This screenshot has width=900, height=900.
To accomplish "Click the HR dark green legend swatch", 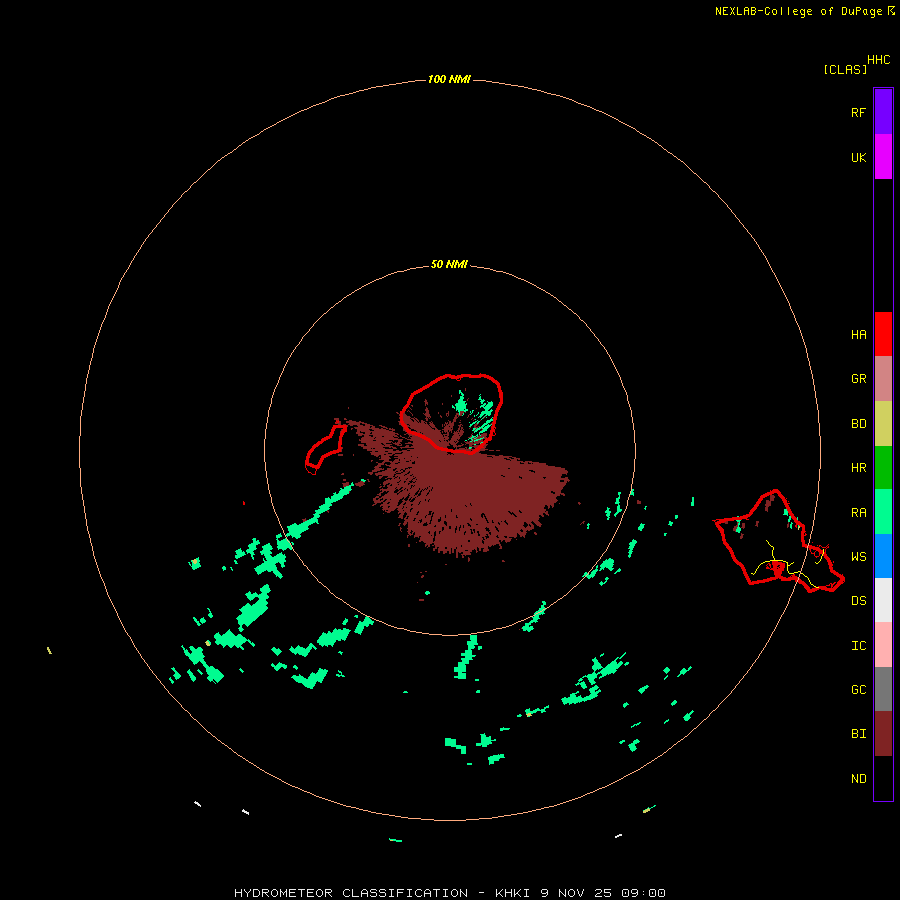I will pyautogui.click(x=883, y=468).
